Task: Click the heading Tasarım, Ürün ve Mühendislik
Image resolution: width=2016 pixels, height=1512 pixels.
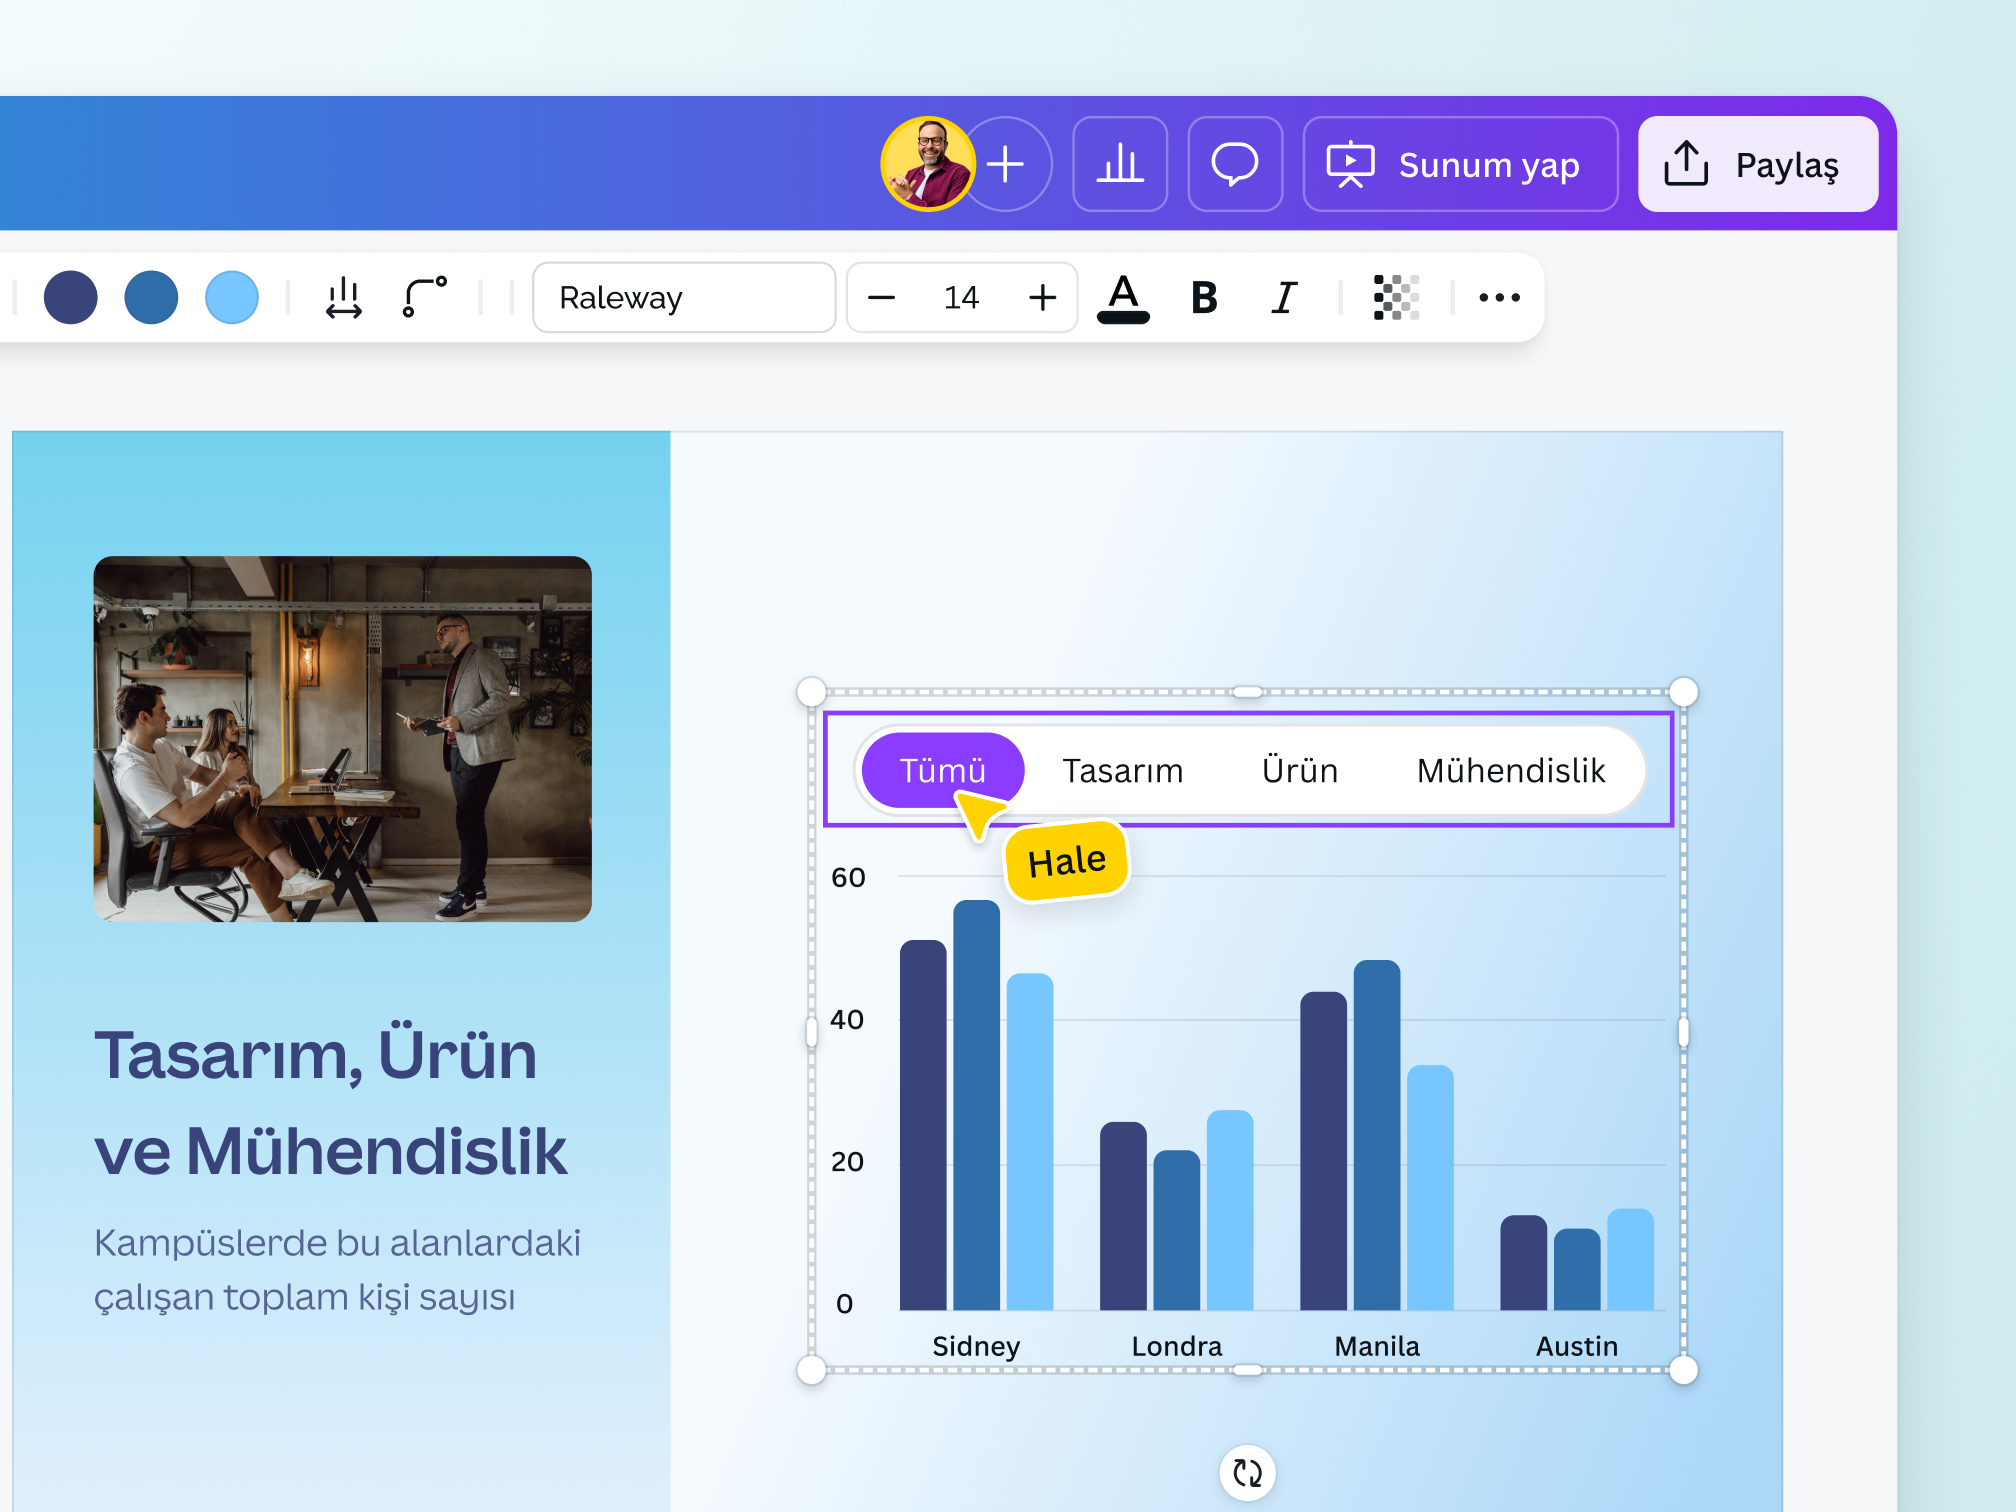Action: tap(330, 1103)
